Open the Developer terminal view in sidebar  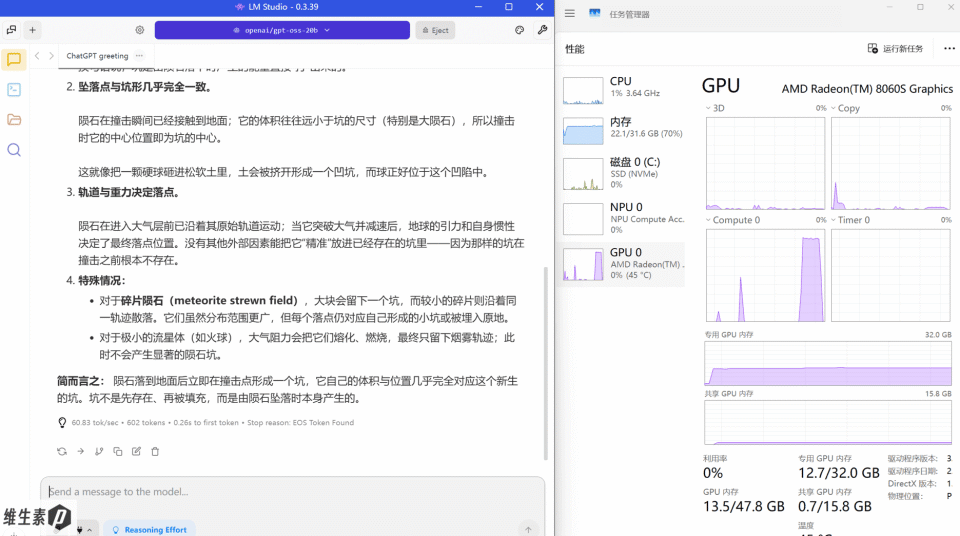point(14,89)
